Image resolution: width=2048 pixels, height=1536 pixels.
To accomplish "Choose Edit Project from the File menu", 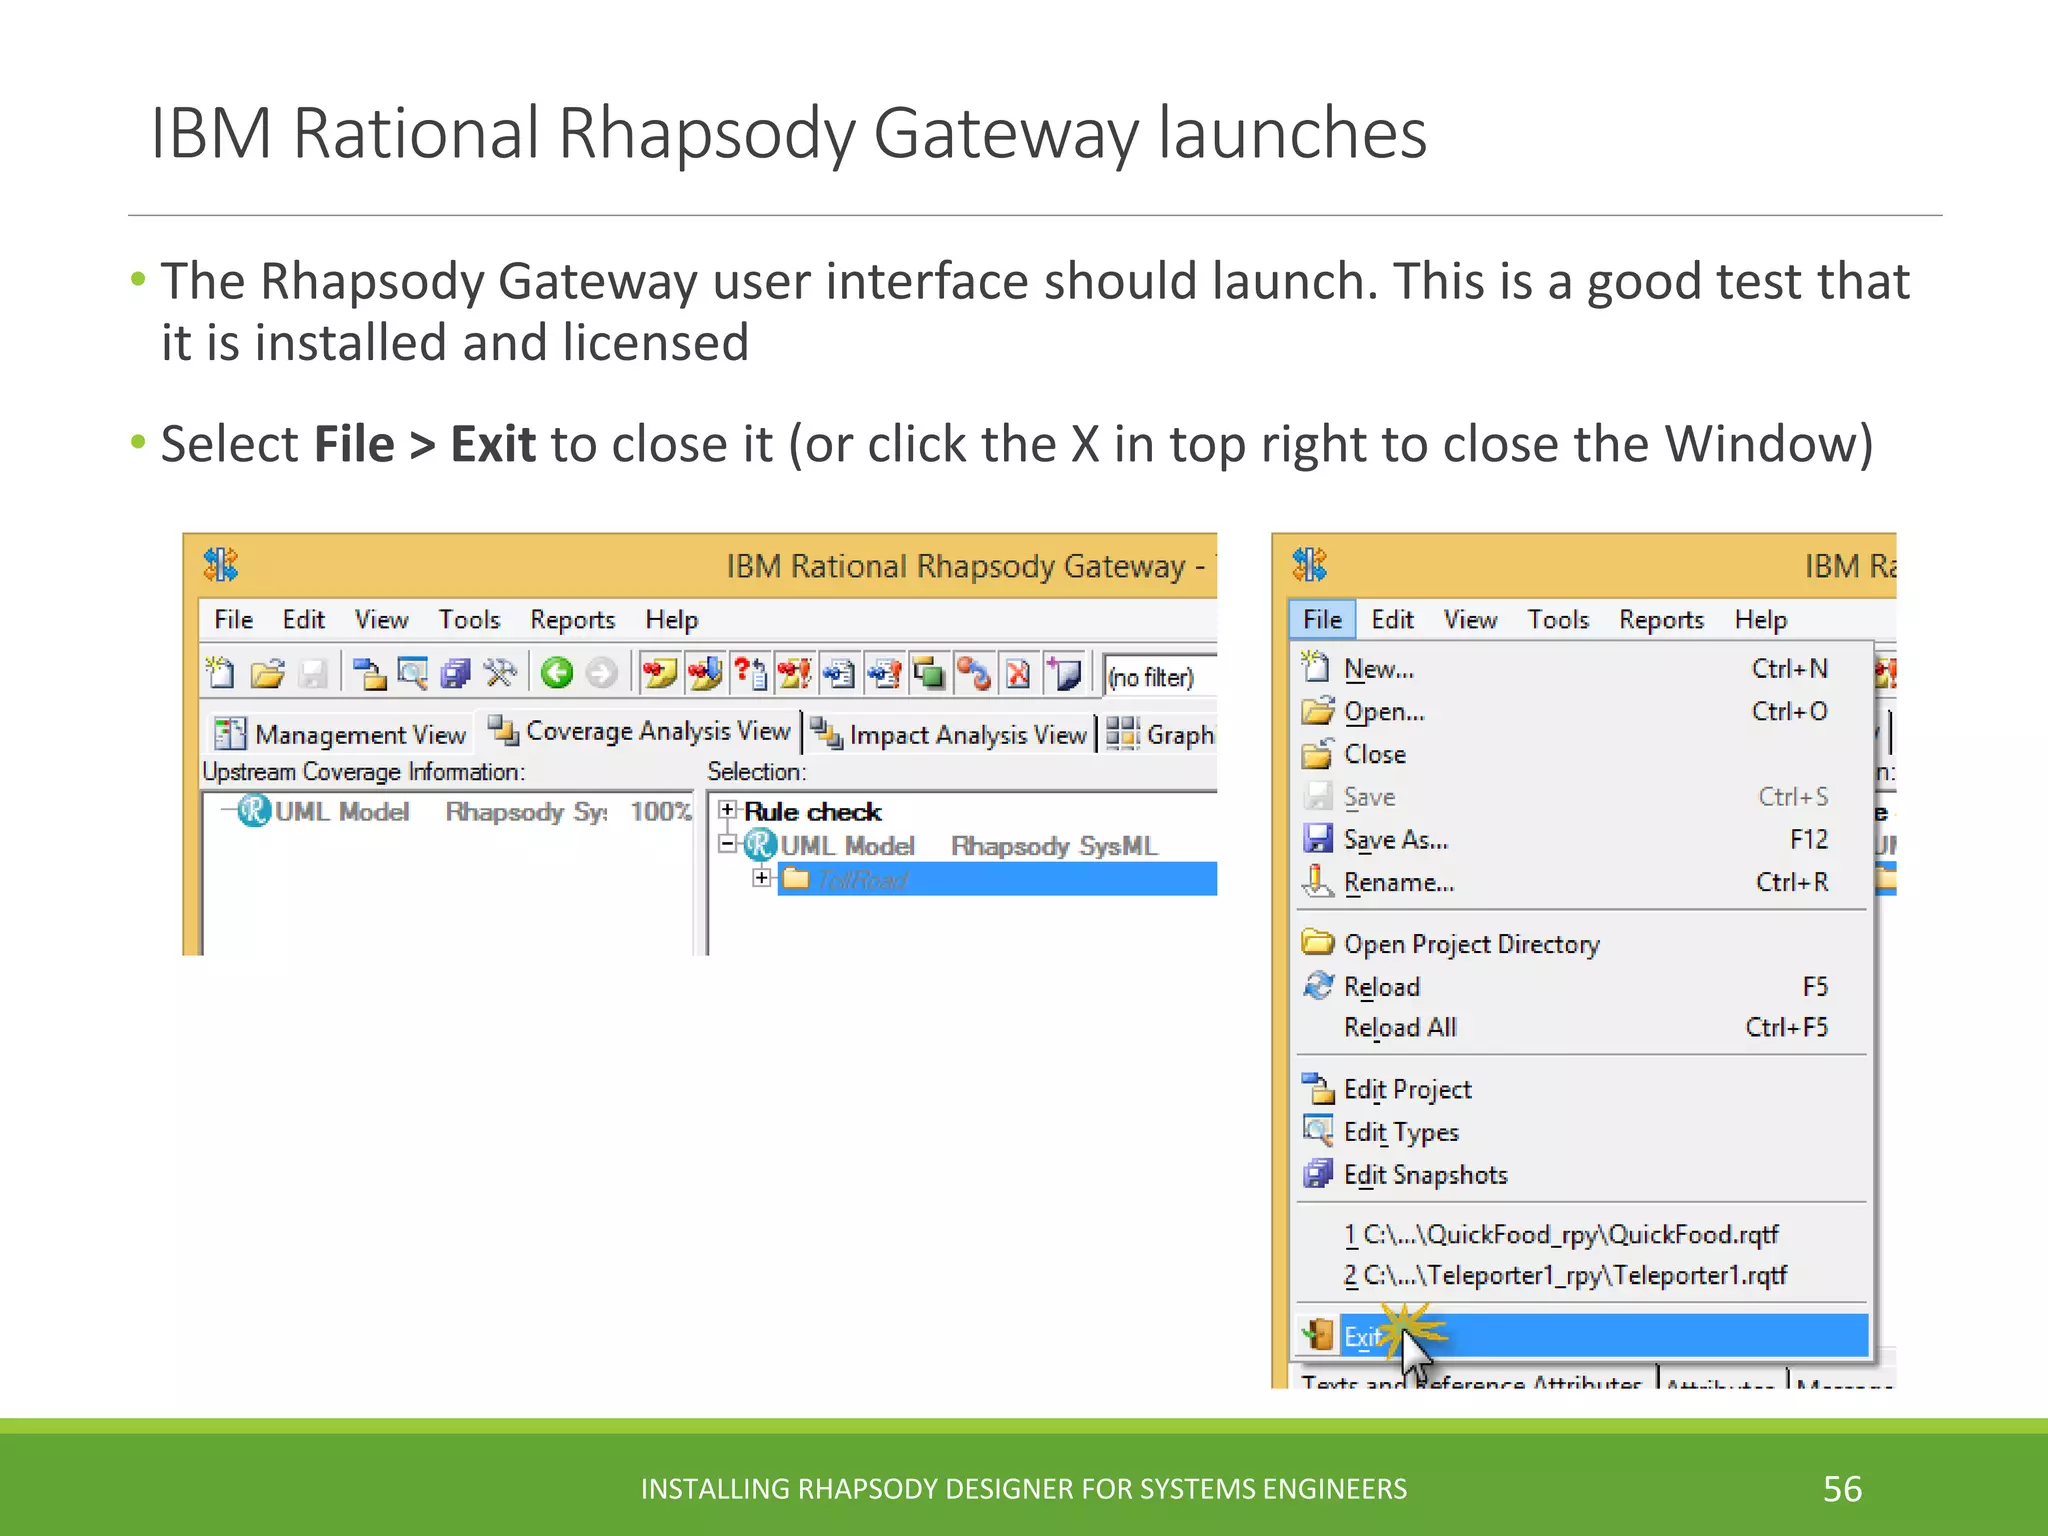I will [1581, 1089].
